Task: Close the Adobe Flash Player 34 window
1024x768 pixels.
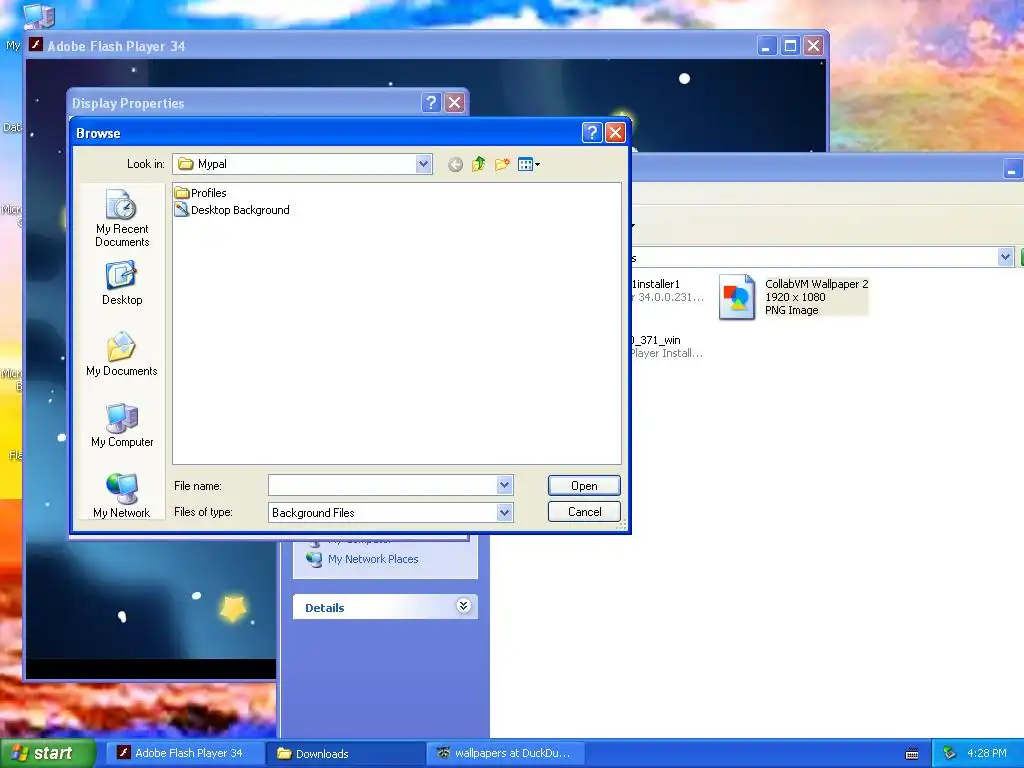Action: 814,46
